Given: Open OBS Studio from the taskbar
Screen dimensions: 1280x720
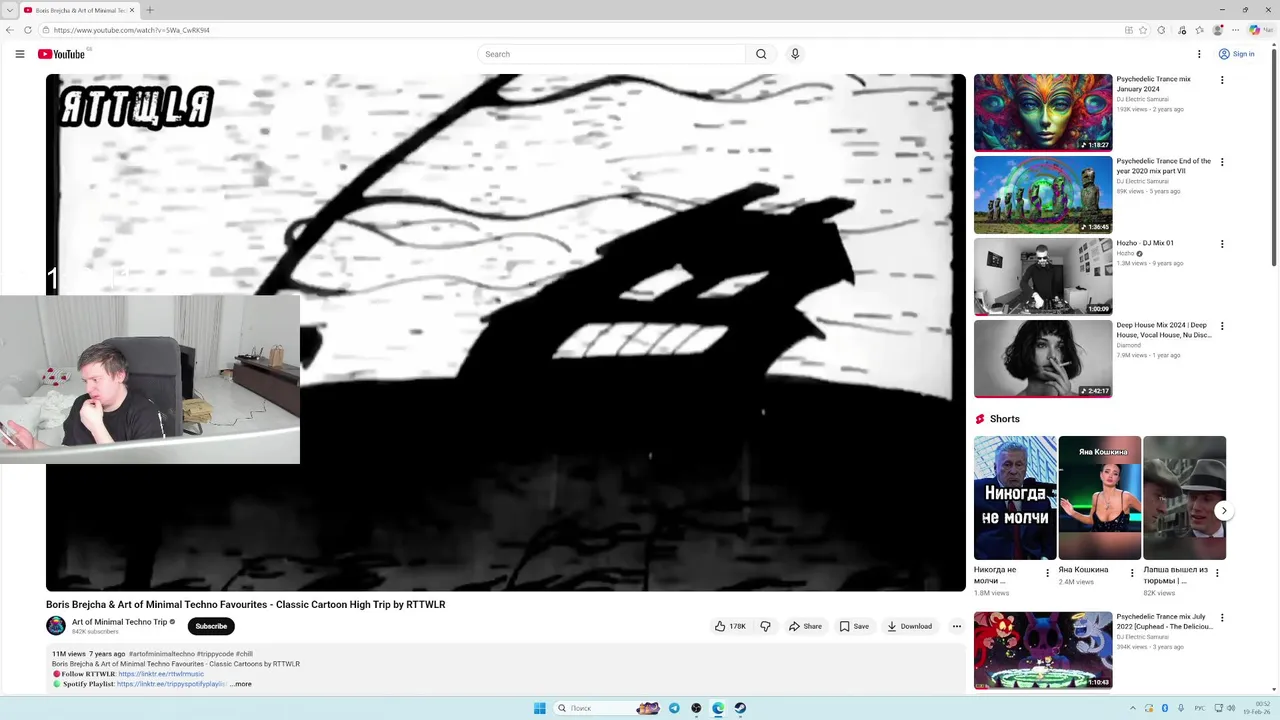Looking at the screenshot, I should 696,708.
